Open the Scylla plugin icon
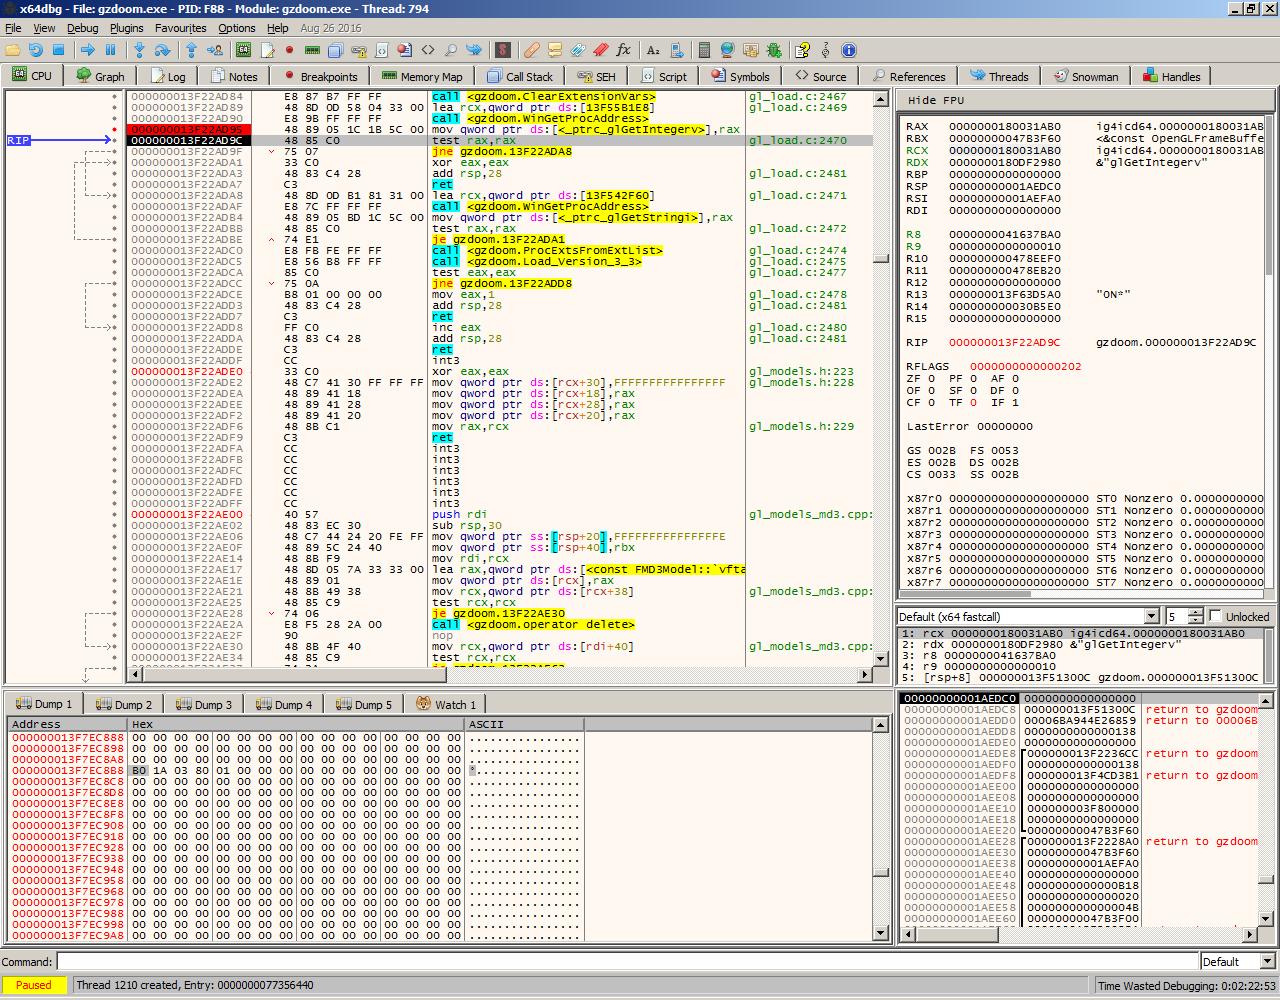1280x1000 pixels. click(503, 49)
